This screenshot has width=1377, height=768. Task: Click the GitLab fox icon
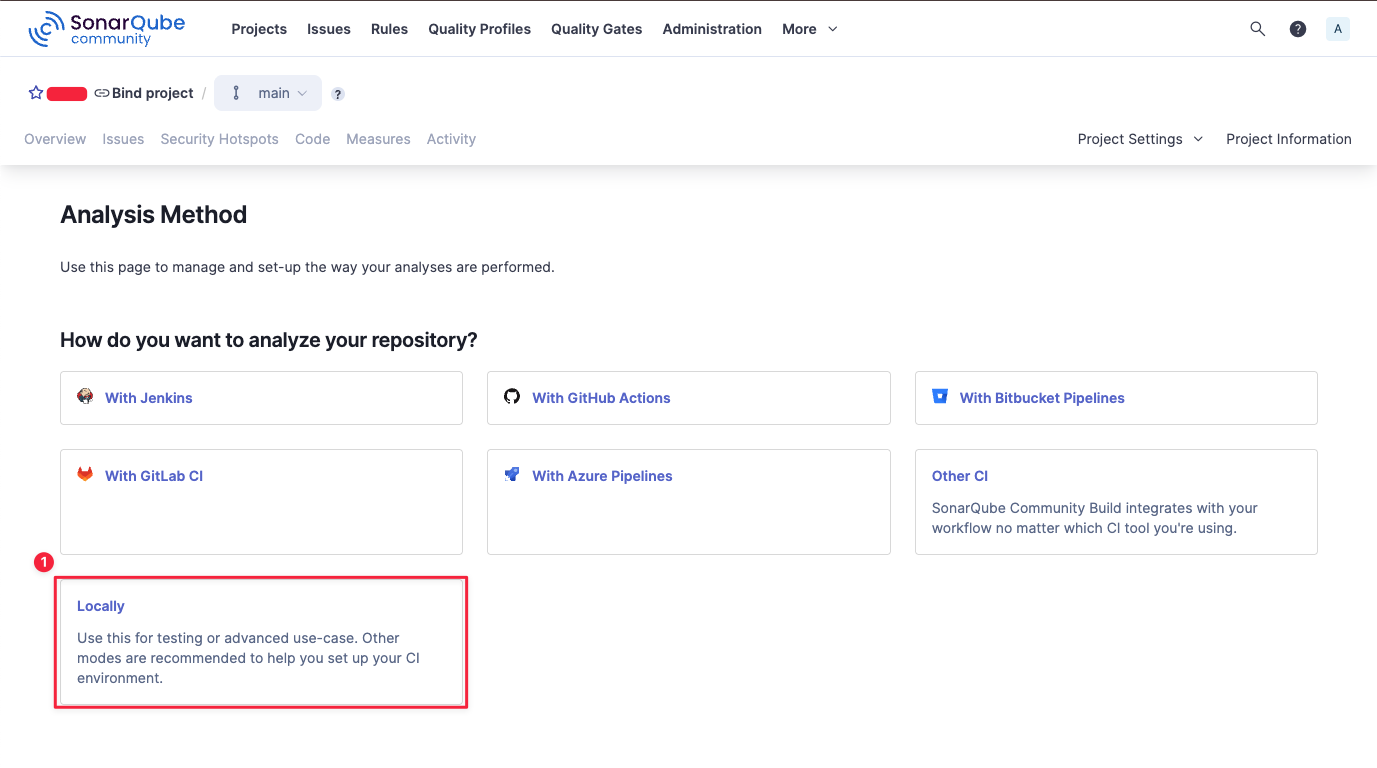[85, 475]
